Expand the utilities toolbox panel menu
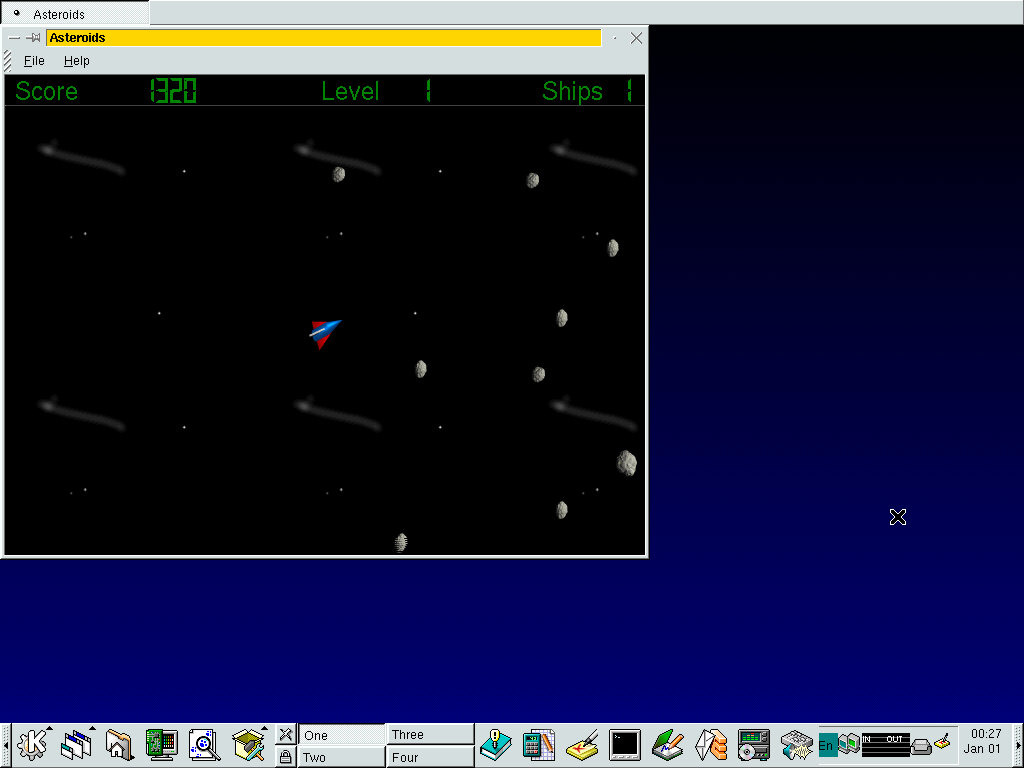The image size is (1024, 768). point(247,744)
